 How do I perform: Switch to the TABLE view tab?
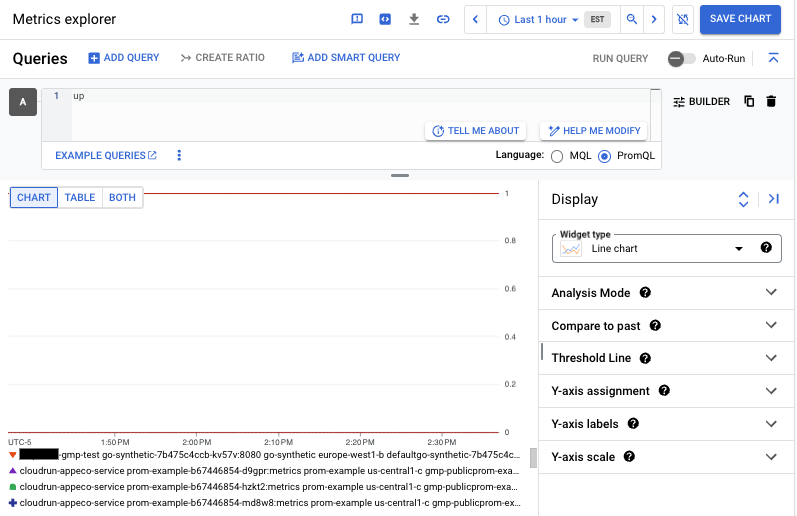tap(80, 198)
